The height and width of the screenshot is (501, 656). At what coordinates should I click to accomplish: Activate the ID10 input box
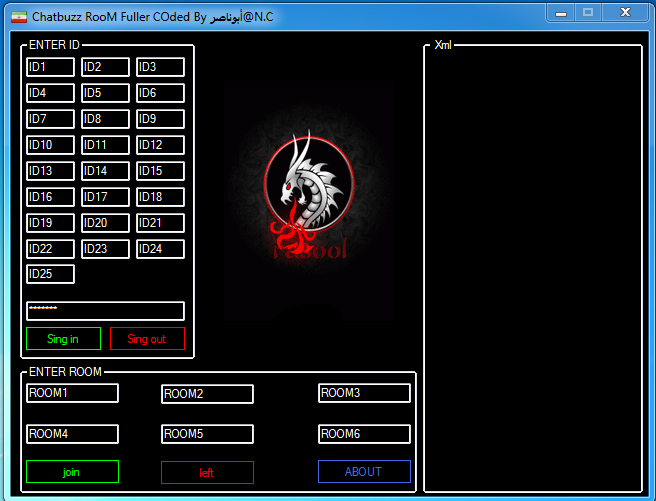point(50,145)
